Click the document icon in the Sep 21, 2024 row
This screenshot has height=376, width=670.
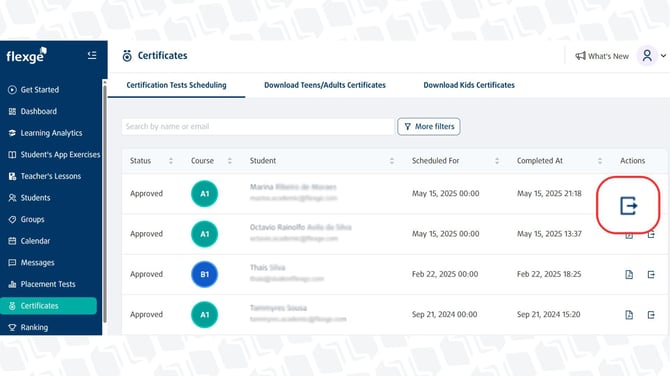click(x=629, y=315)
